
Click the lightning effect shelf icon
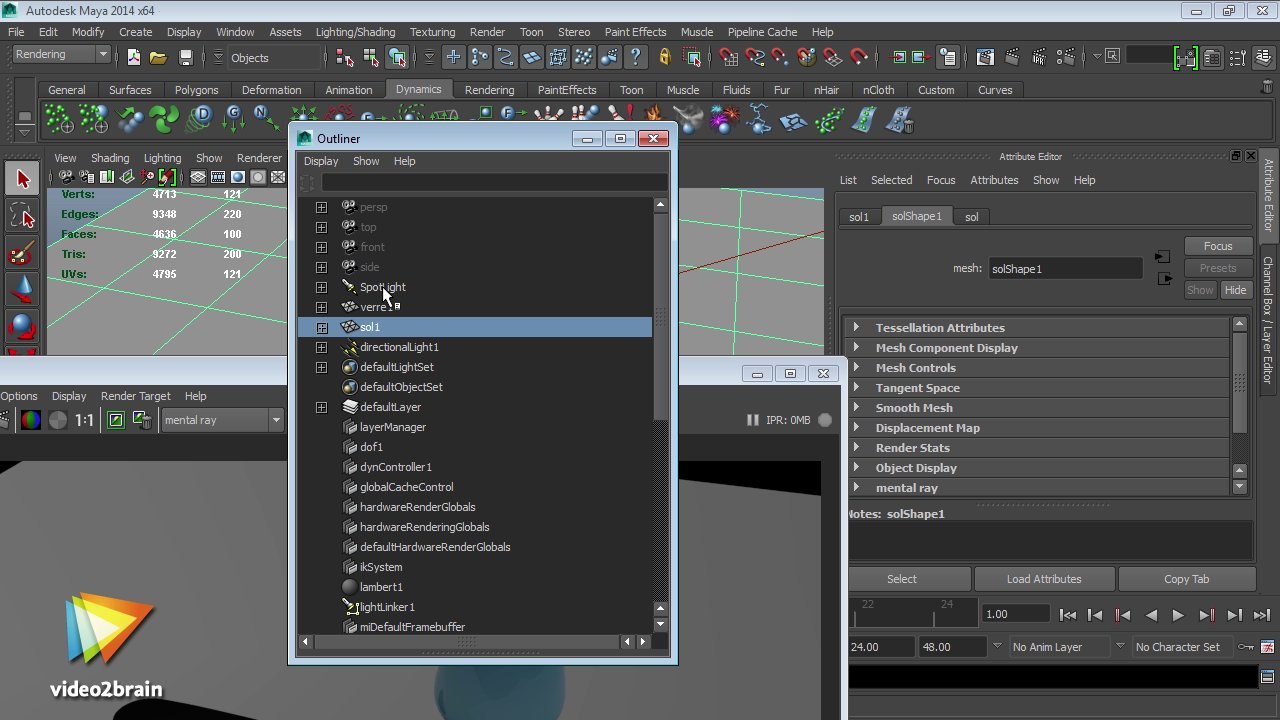coord(758,120)
